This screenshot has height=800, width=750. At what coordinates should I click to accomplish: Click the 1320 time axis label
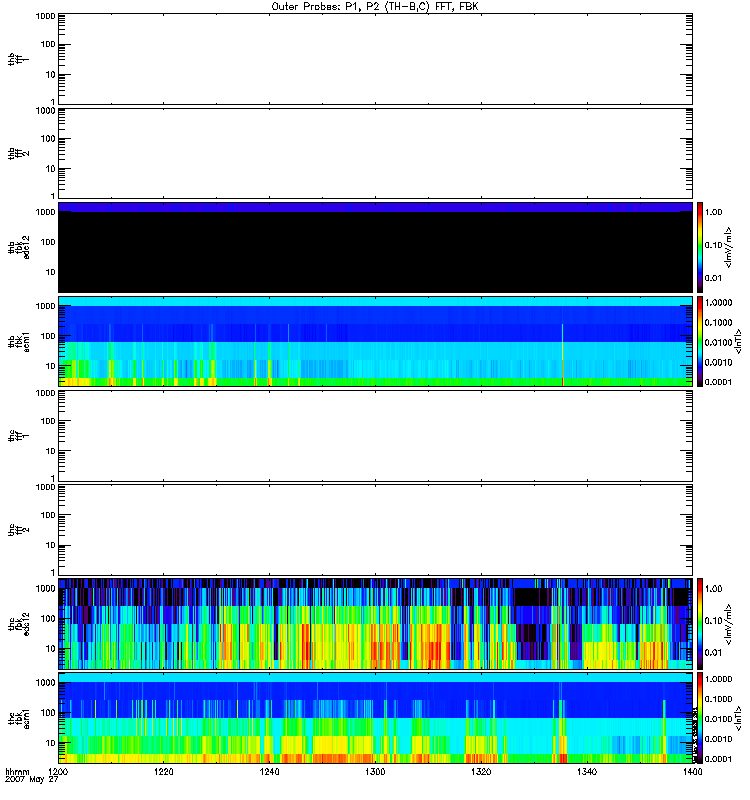[x=479, y=773]
